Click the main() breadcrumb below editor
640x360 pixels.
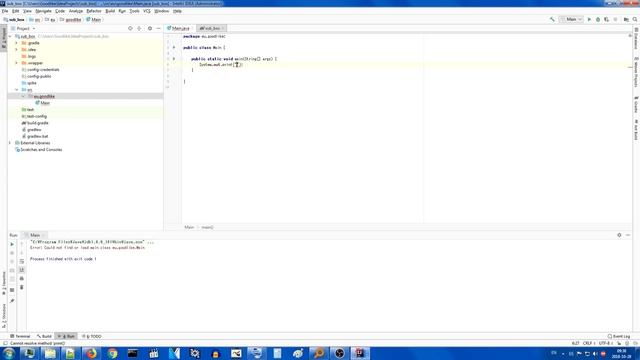(x=207, y=227)
